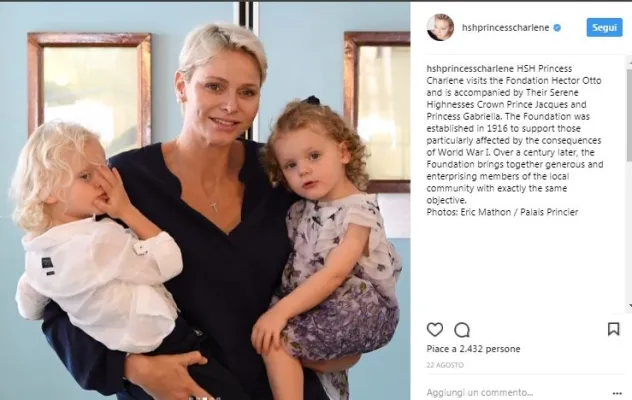The width and height of the screenshot is (632, 400).
Task: Click the verified badge next to username
Action: tap(557, 28)
